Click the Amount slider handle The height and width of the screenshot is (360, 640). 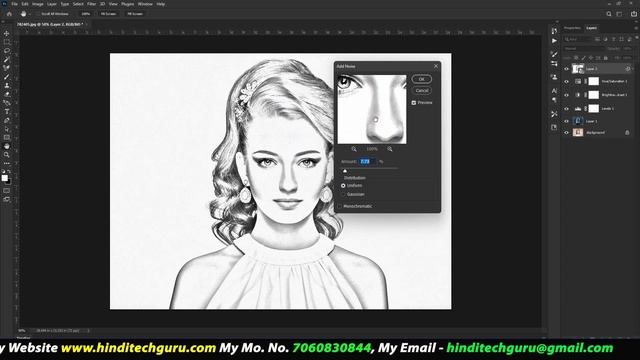point(345,171)
